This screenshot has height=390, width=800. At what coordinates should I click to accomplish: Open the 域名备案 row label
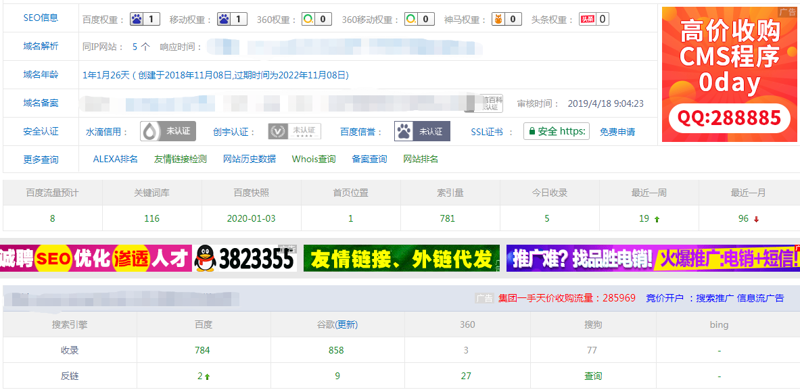pos(41,103)
